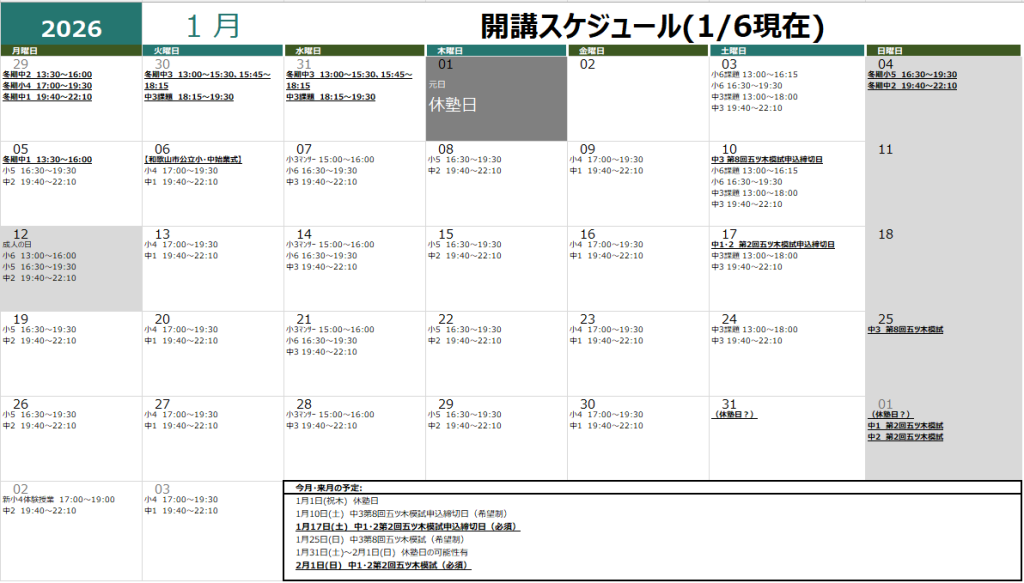Click the 今月・来月の予定 notes heading
This screenshot has height=583, width=1024.
point(329,487)
